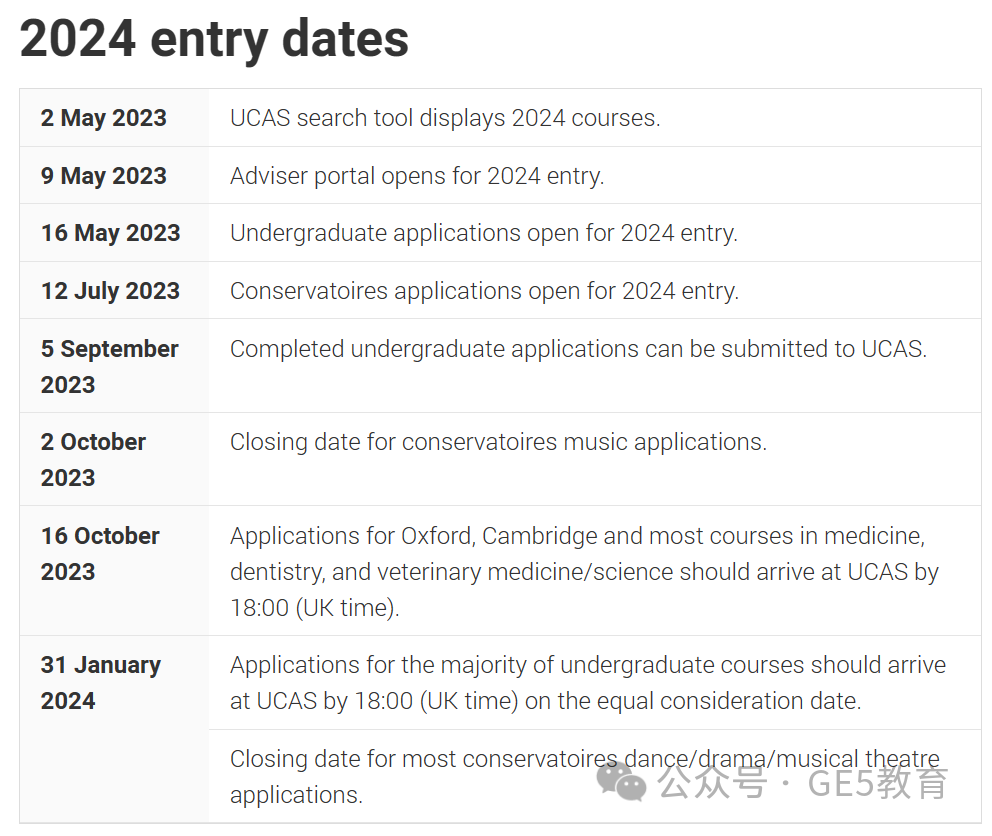Click 'UCAS search tool displays 2024 courses' text
This screenshot has height=836, width=992.
pos(445,118)
